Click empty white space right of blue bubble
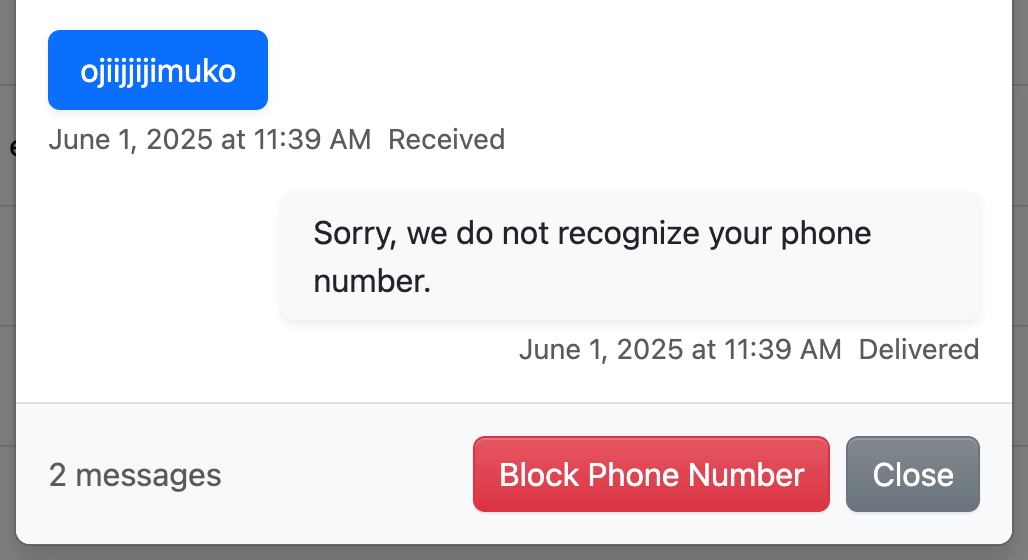This screenshot has width=1028, height=560. pyautogui.click(x=600, y=70)
